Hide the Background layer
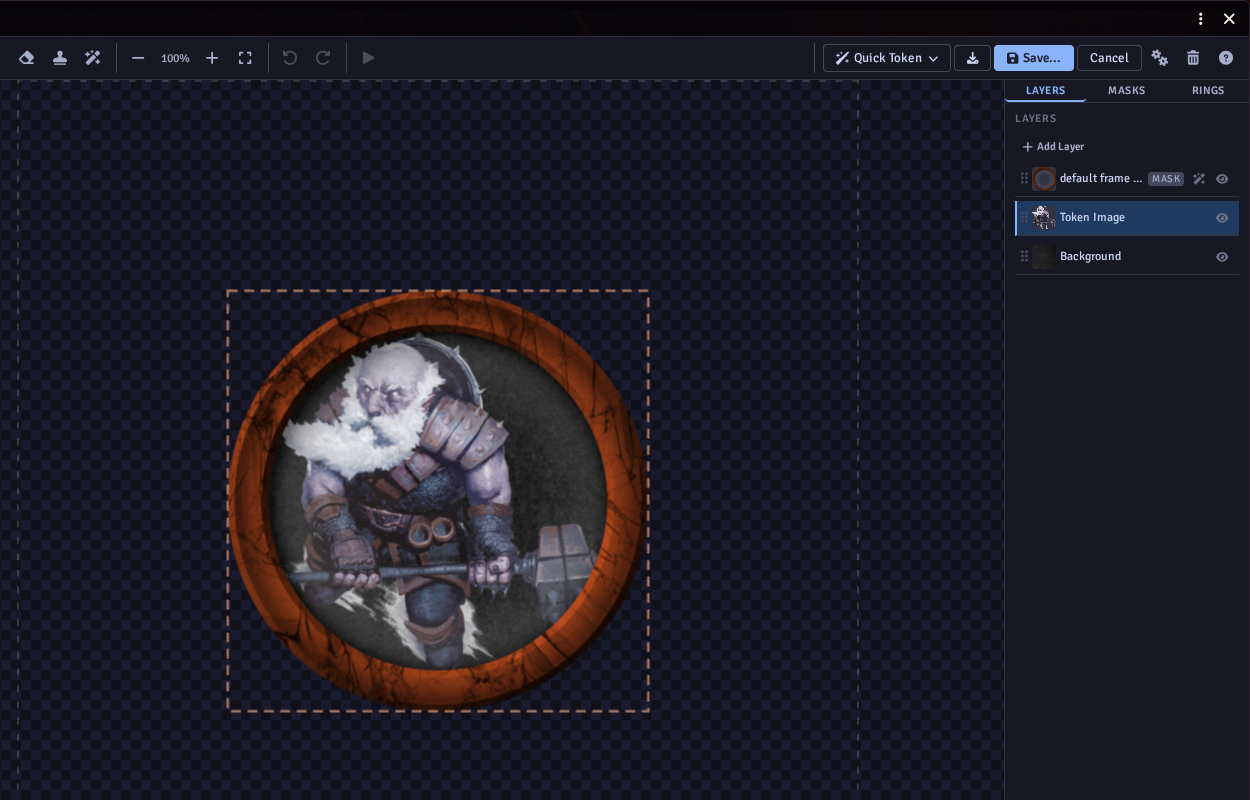This screenshot has height=800, width=1250. pyautogui.click(x=1222, y=257)
